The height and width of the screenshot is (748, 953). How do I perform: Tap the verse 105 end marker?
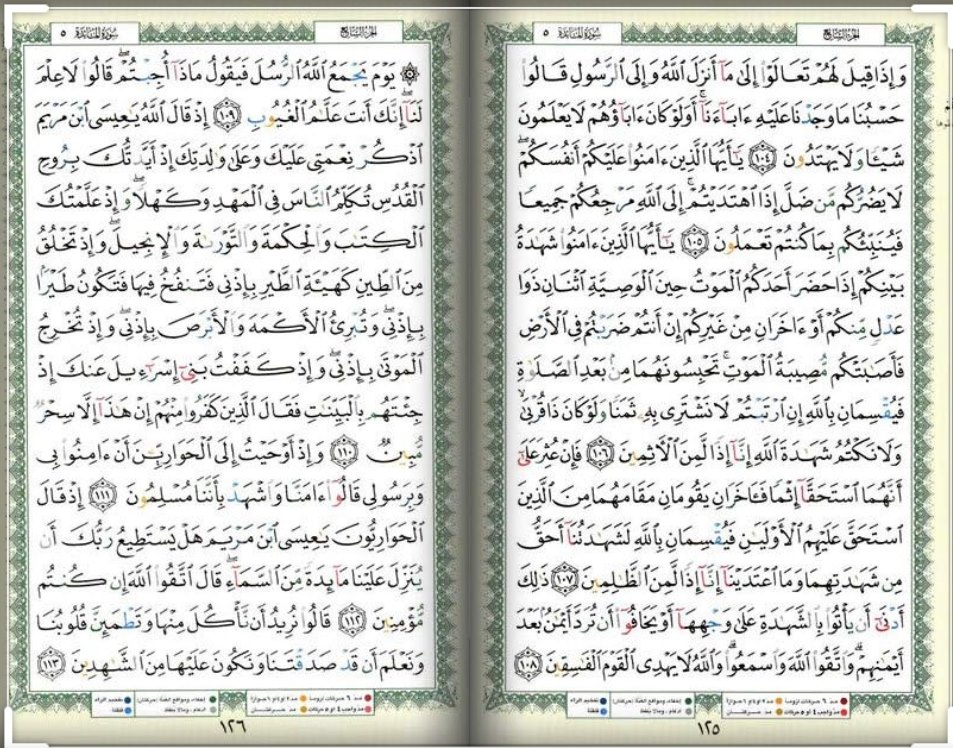click(693, 244)
